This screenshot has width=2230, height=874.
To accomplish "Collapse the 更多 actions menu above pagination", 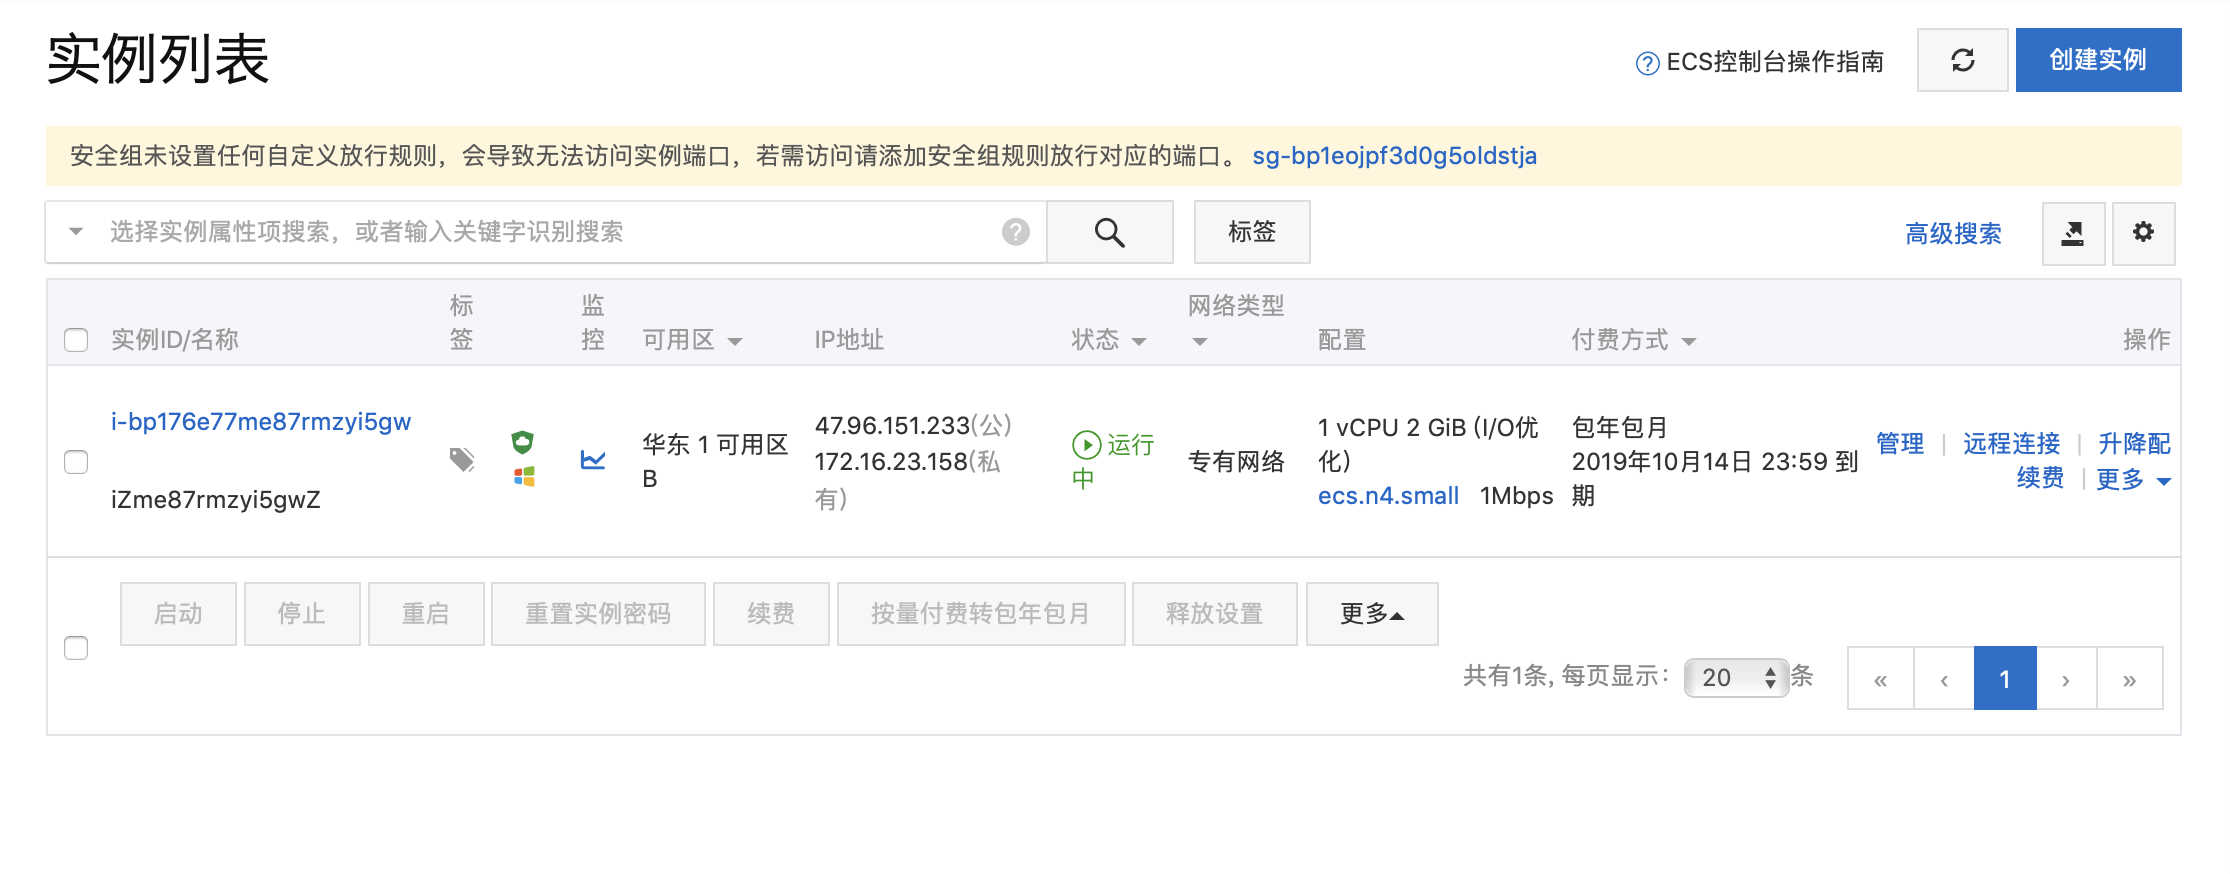I will tap(1371, 614).
